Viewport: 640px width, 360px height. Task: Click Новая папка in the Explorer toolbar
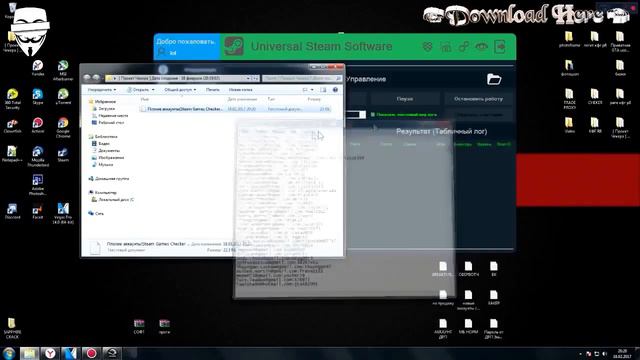pos(240,89)
